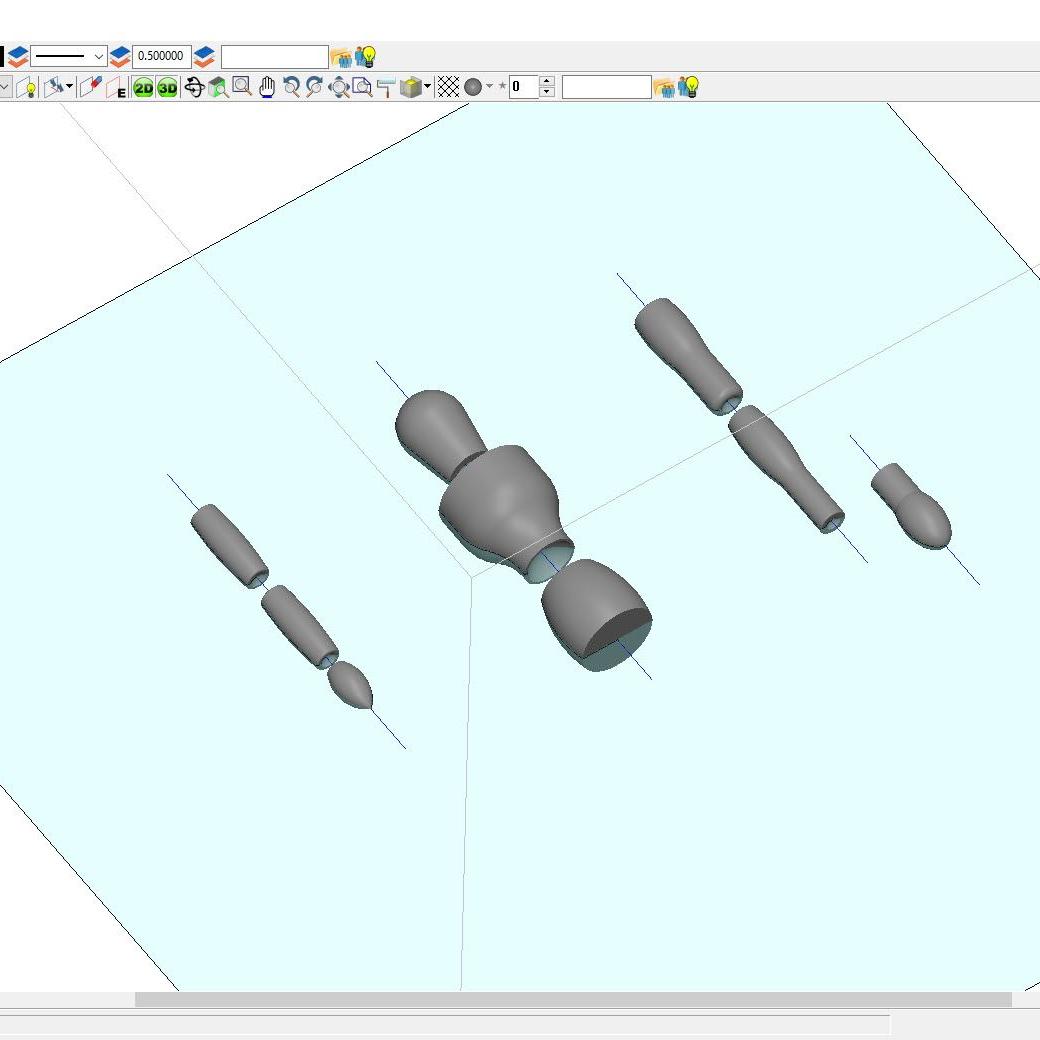Click the 3D orbit rotate icon
1040x1040 pixels.
(x=194, y=87)
